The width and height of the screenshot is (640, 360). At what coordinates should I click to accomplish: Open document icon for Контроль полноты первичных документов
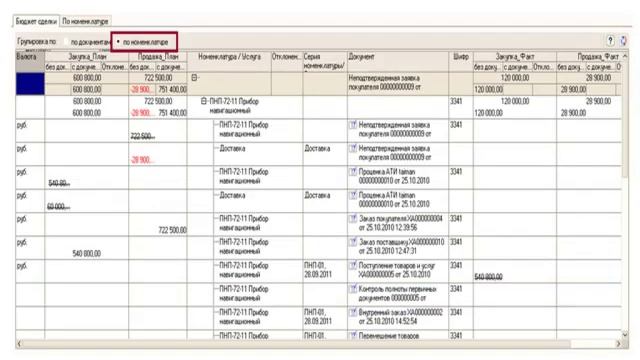(x=353, y=289)
